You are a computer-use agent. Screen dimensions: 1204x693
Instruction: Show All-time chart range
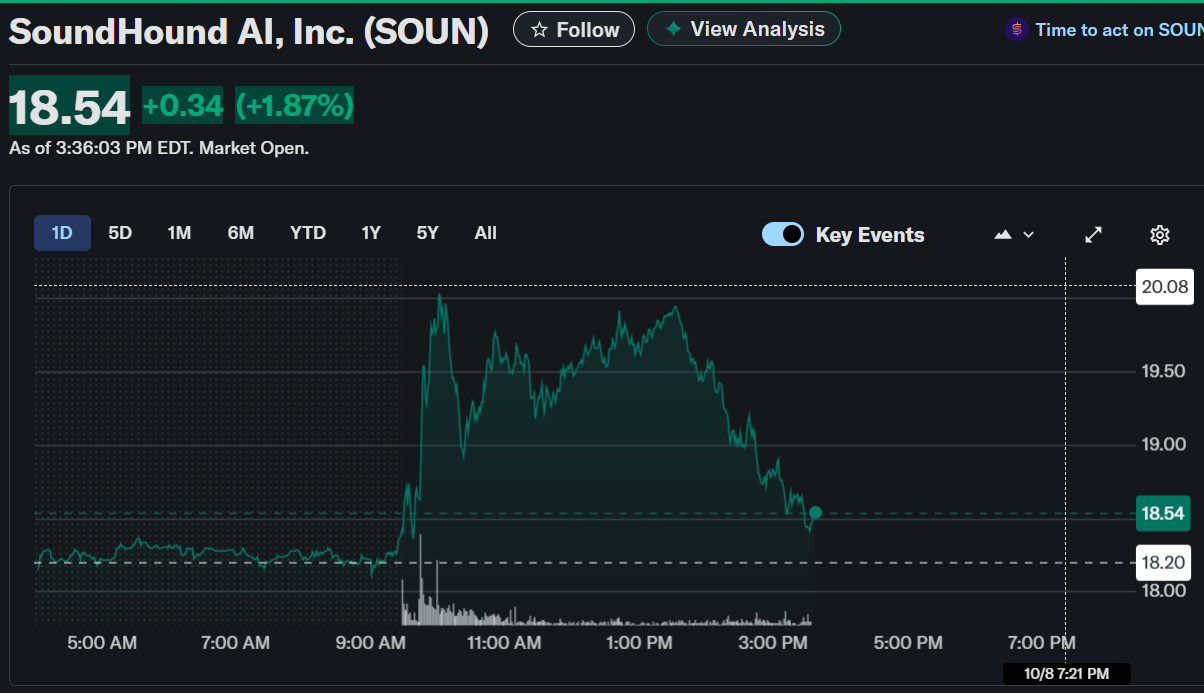(486, 233)
